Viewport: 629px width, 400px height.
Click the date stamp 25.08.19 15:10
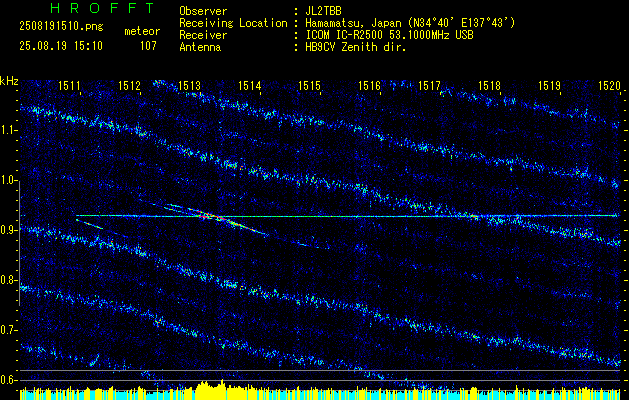click(x=61, y=46)
